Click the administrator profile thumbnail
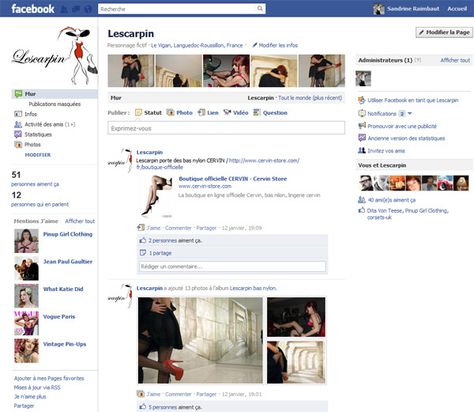Screen dimensions: 474x412 363,79
